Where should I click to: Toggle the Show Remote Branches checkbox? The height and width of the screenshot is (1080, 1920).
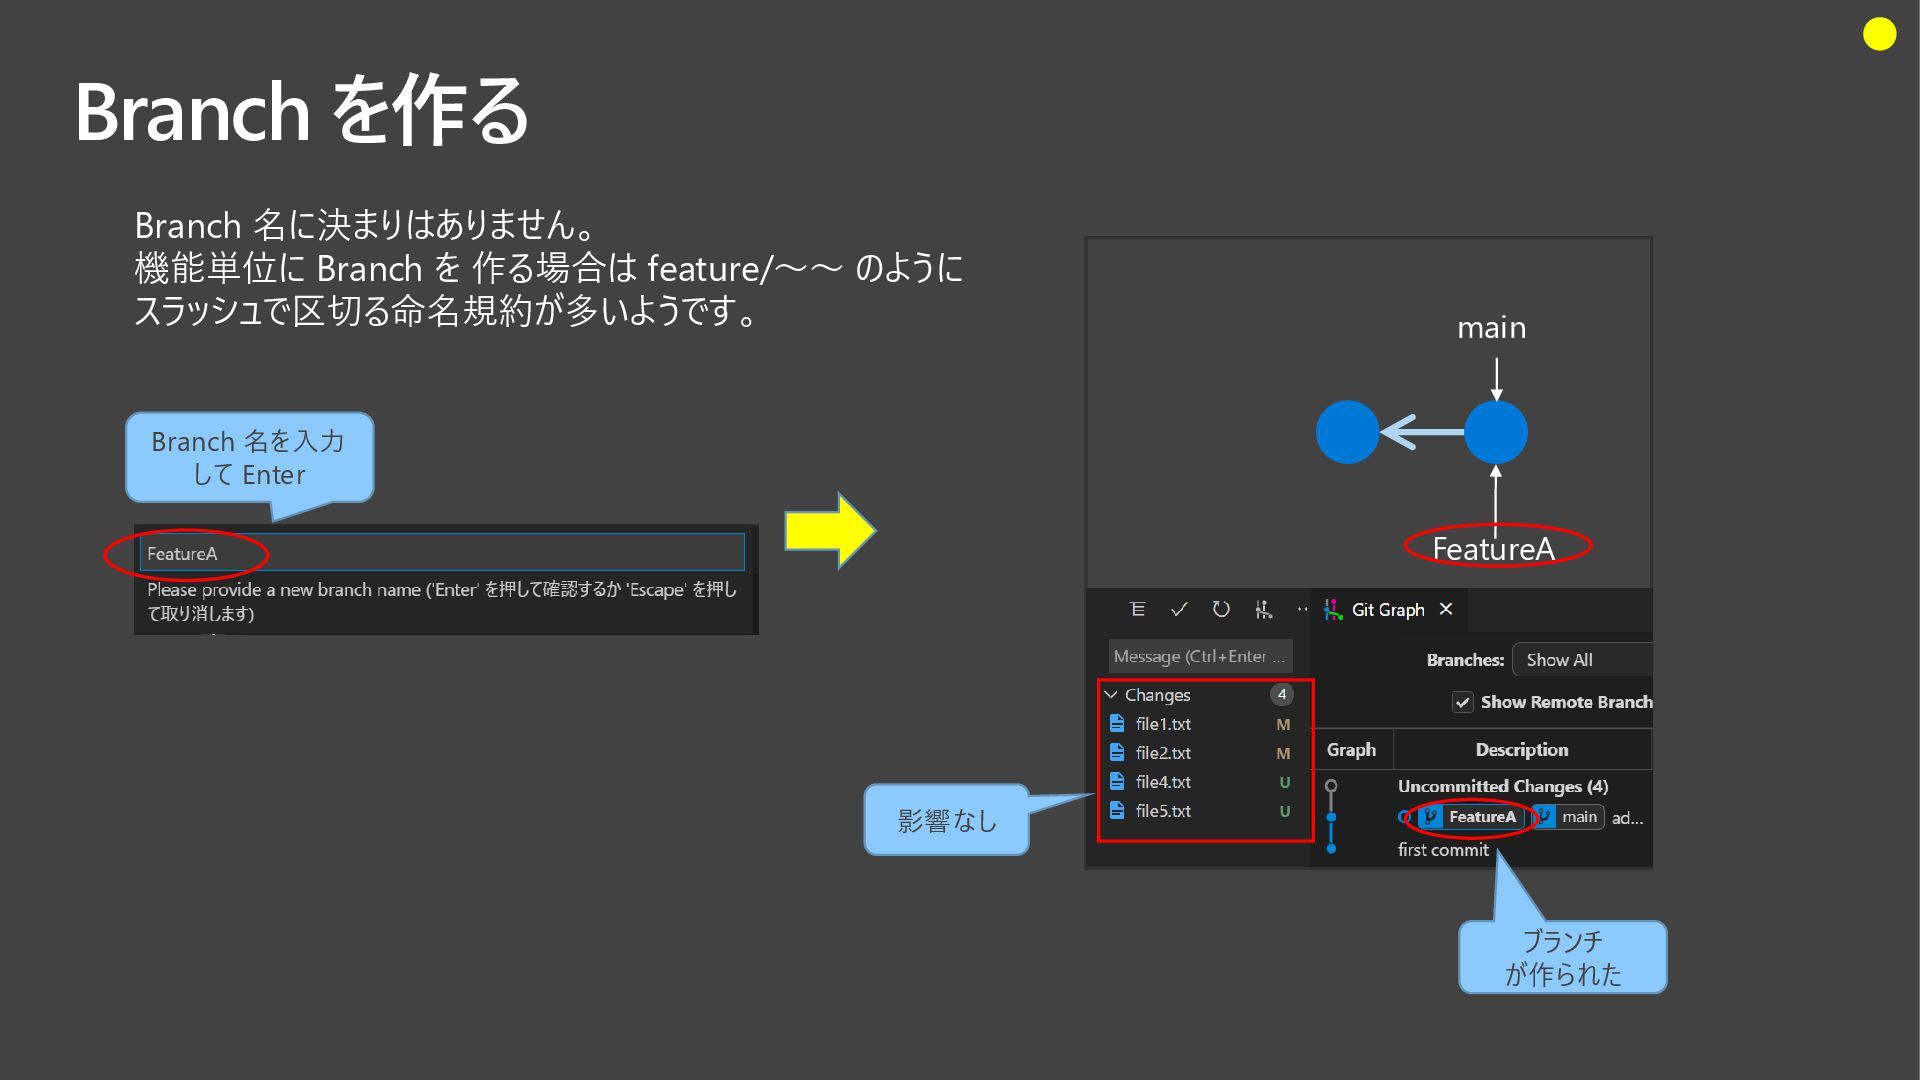(1463, 702)
